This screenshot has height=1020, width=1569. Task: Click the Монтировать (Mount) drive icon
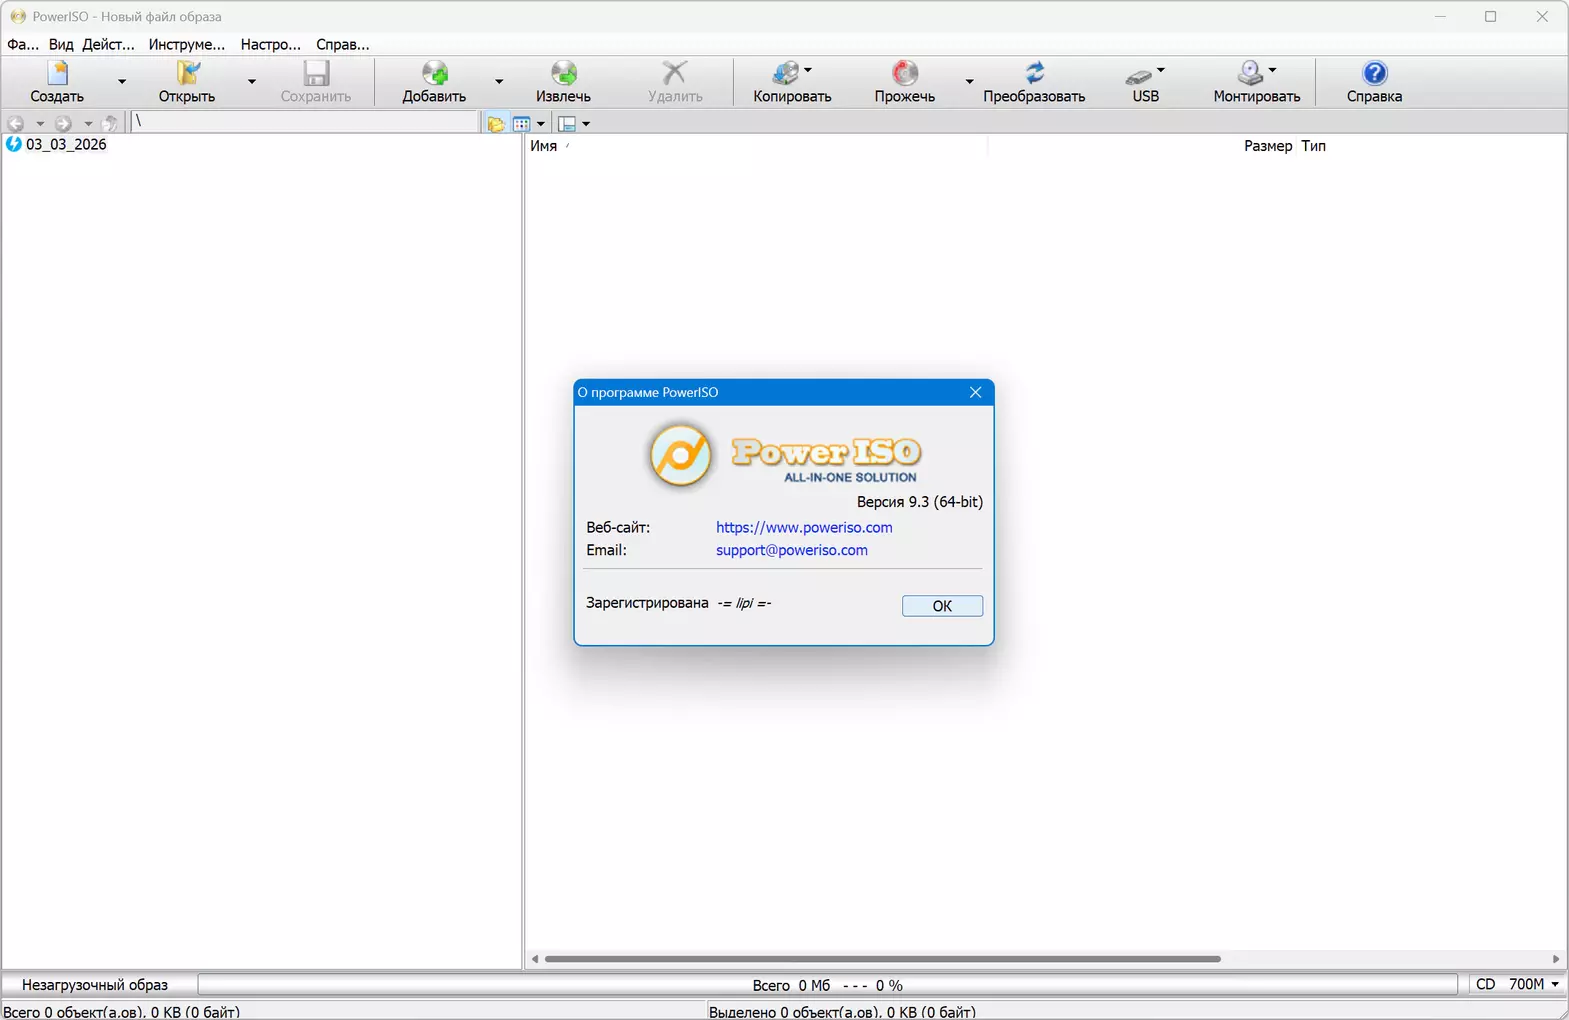[x=1250, y=73]
